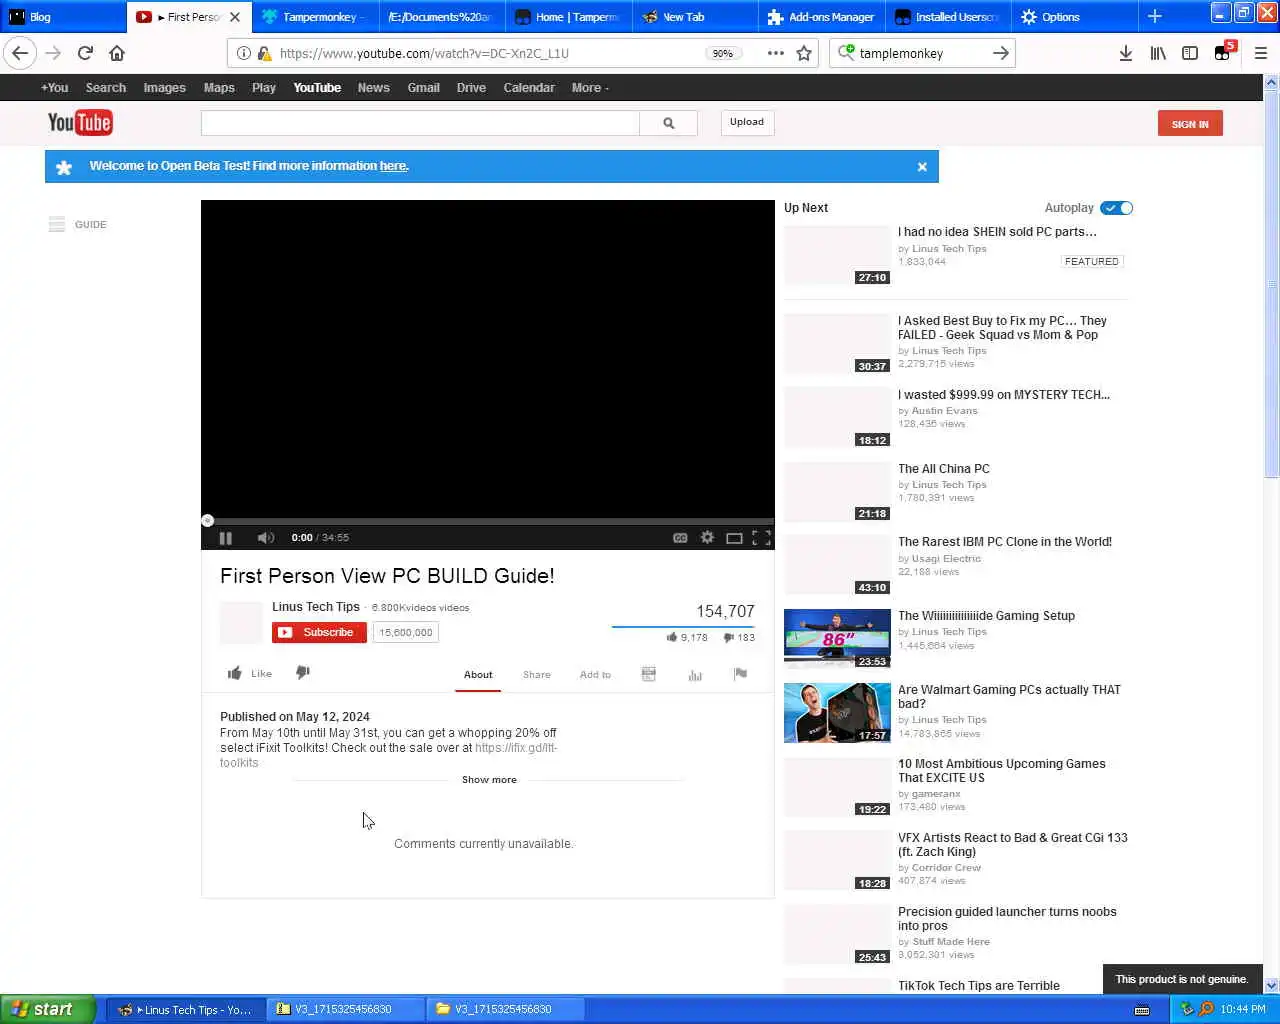Open Gmail from the Google bar

[423, 88]
